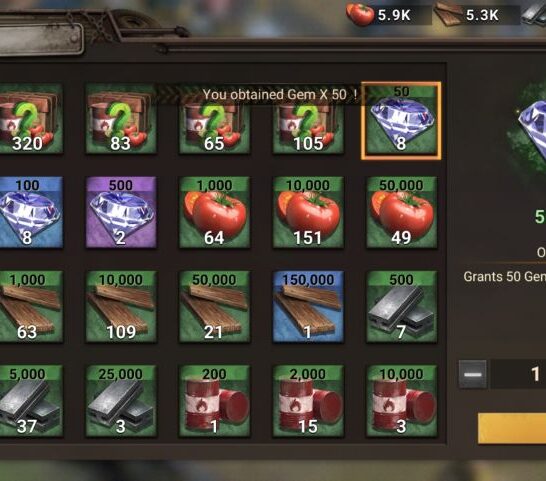Viewport: 546px width, 481px height.
Task: Pick the 10,000 fuel barrel item
Action: tap(401, 401)
